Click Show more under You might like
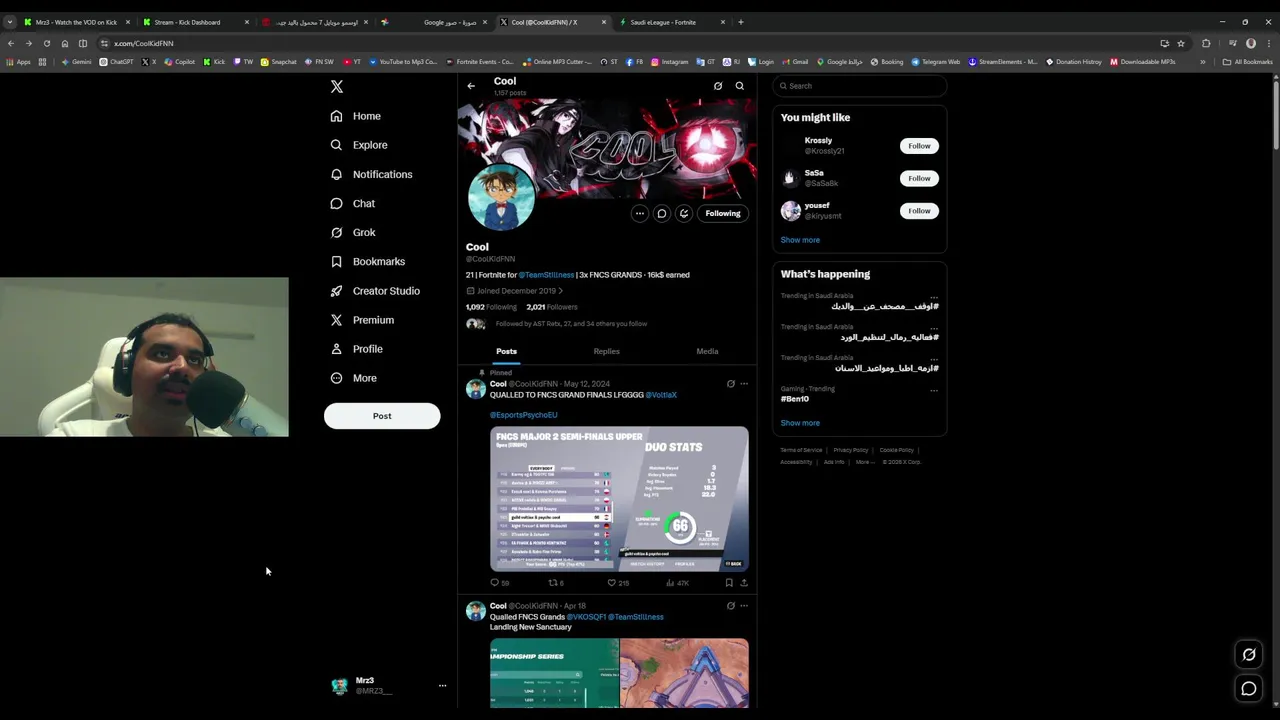Viewport: 1280px width, 720px height. point(800,240)
